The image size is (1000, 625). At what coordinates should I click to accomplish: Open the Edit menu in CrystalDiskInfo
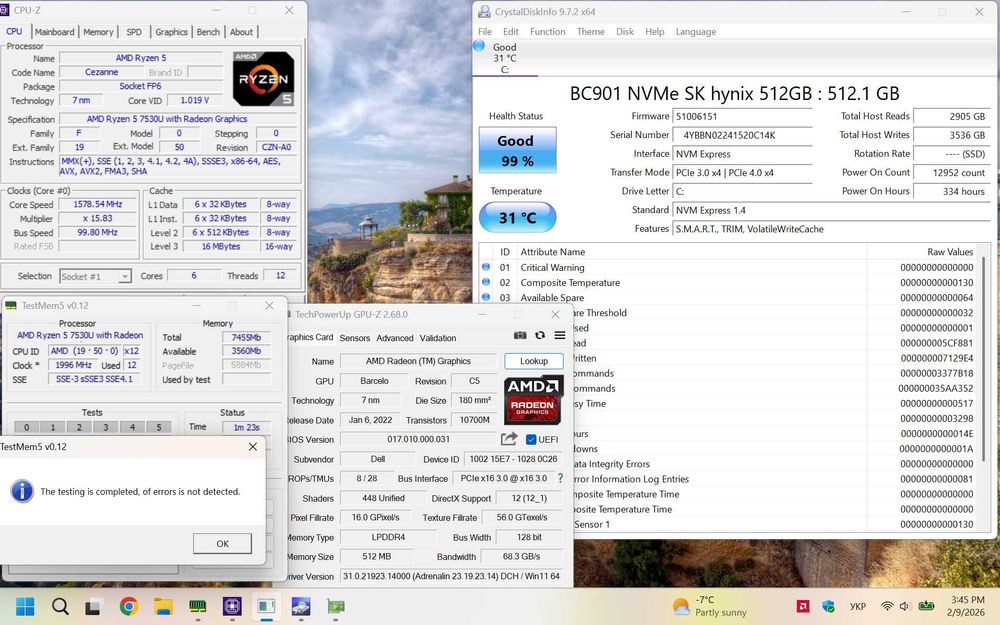[x=510, y=31]
